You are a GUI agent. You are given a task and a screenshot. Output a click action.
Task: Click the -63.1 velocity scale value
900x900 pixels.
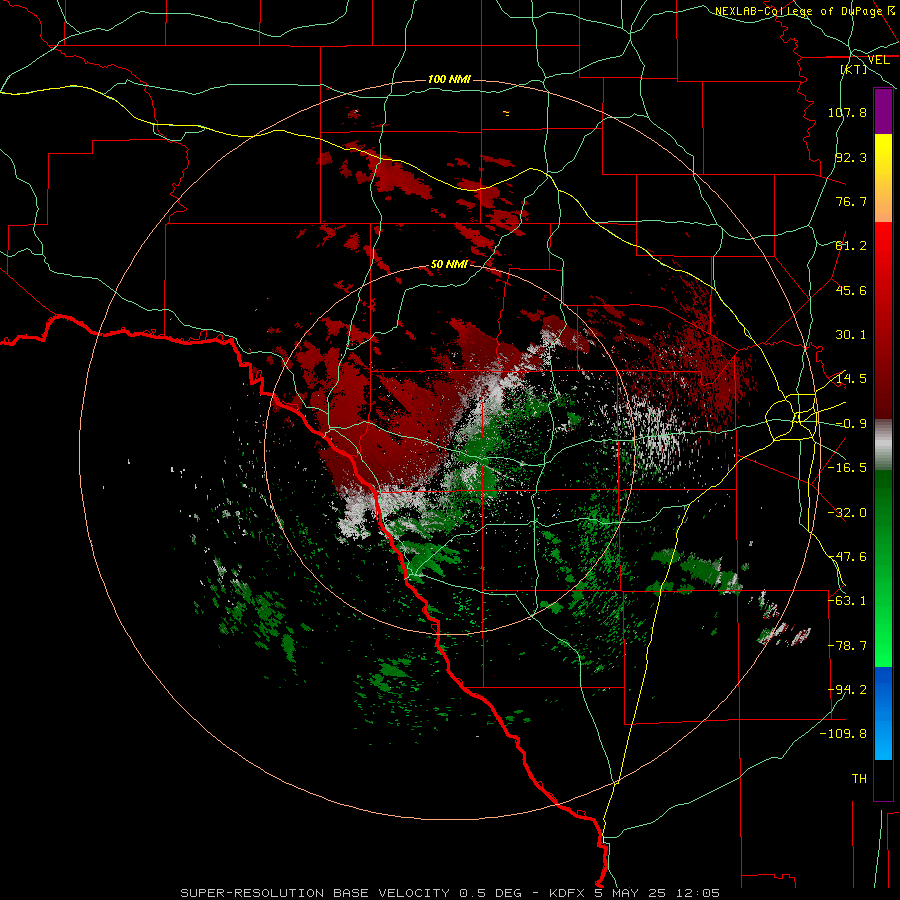pos(847,601)
